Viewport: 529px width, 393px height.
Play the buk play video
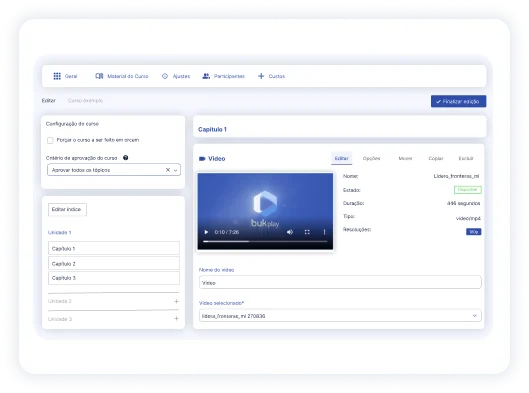point(206,232)
